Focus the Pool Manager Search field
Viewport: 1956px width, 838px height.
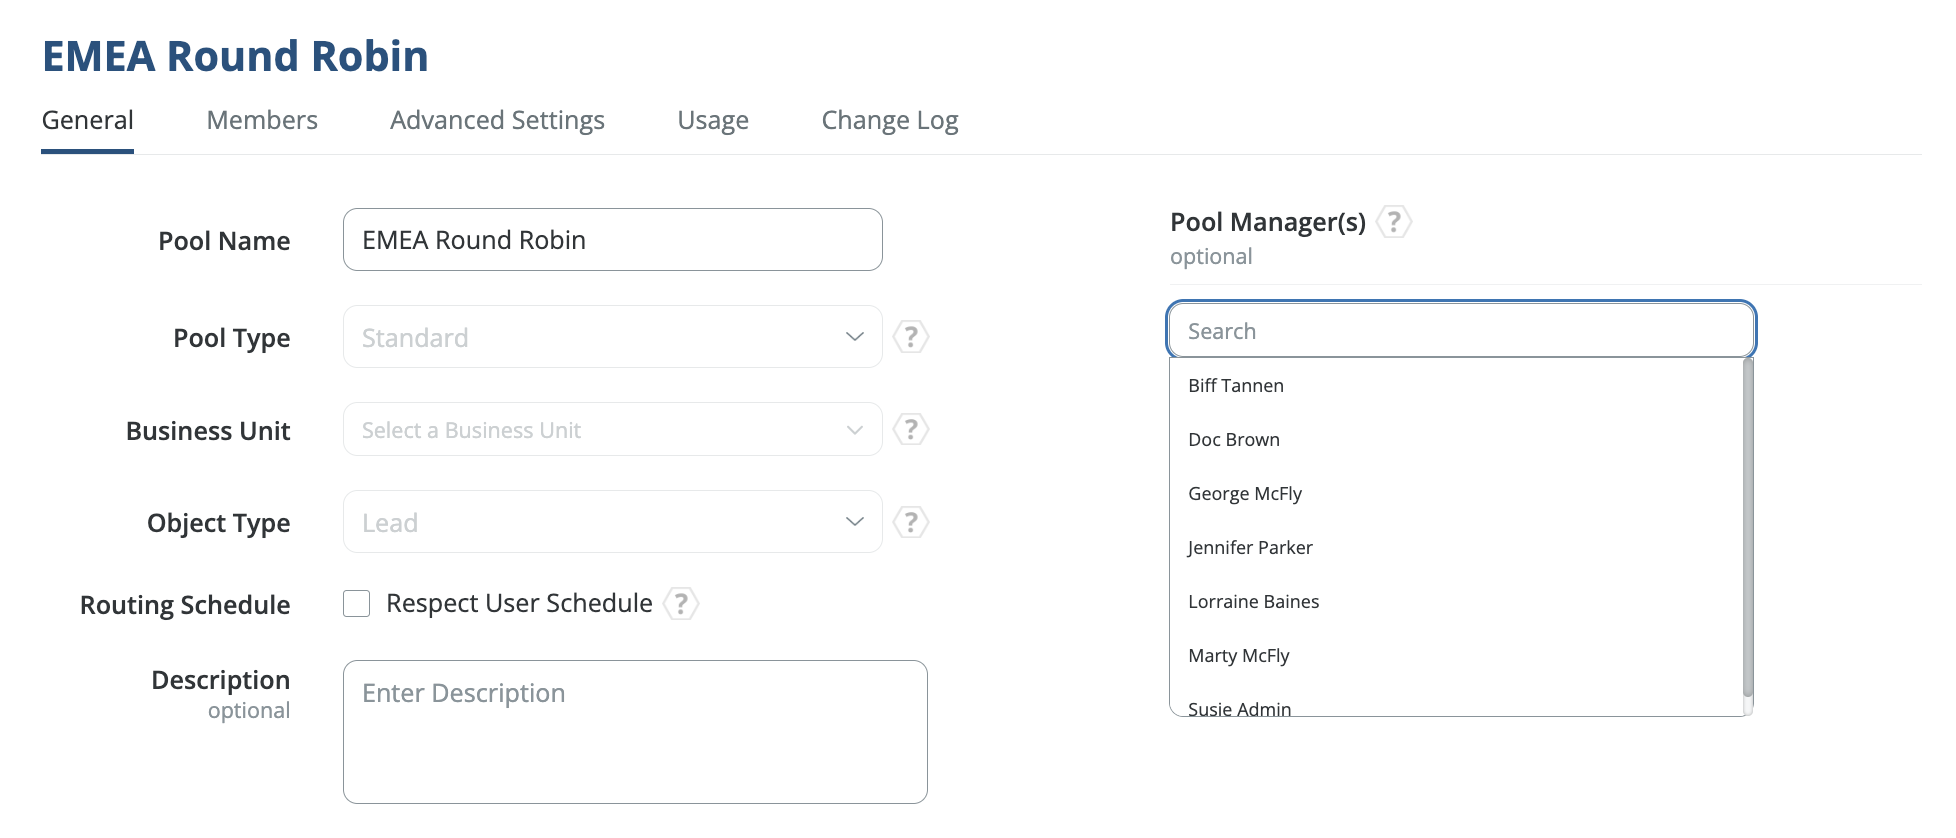[x=1460, y=331]
